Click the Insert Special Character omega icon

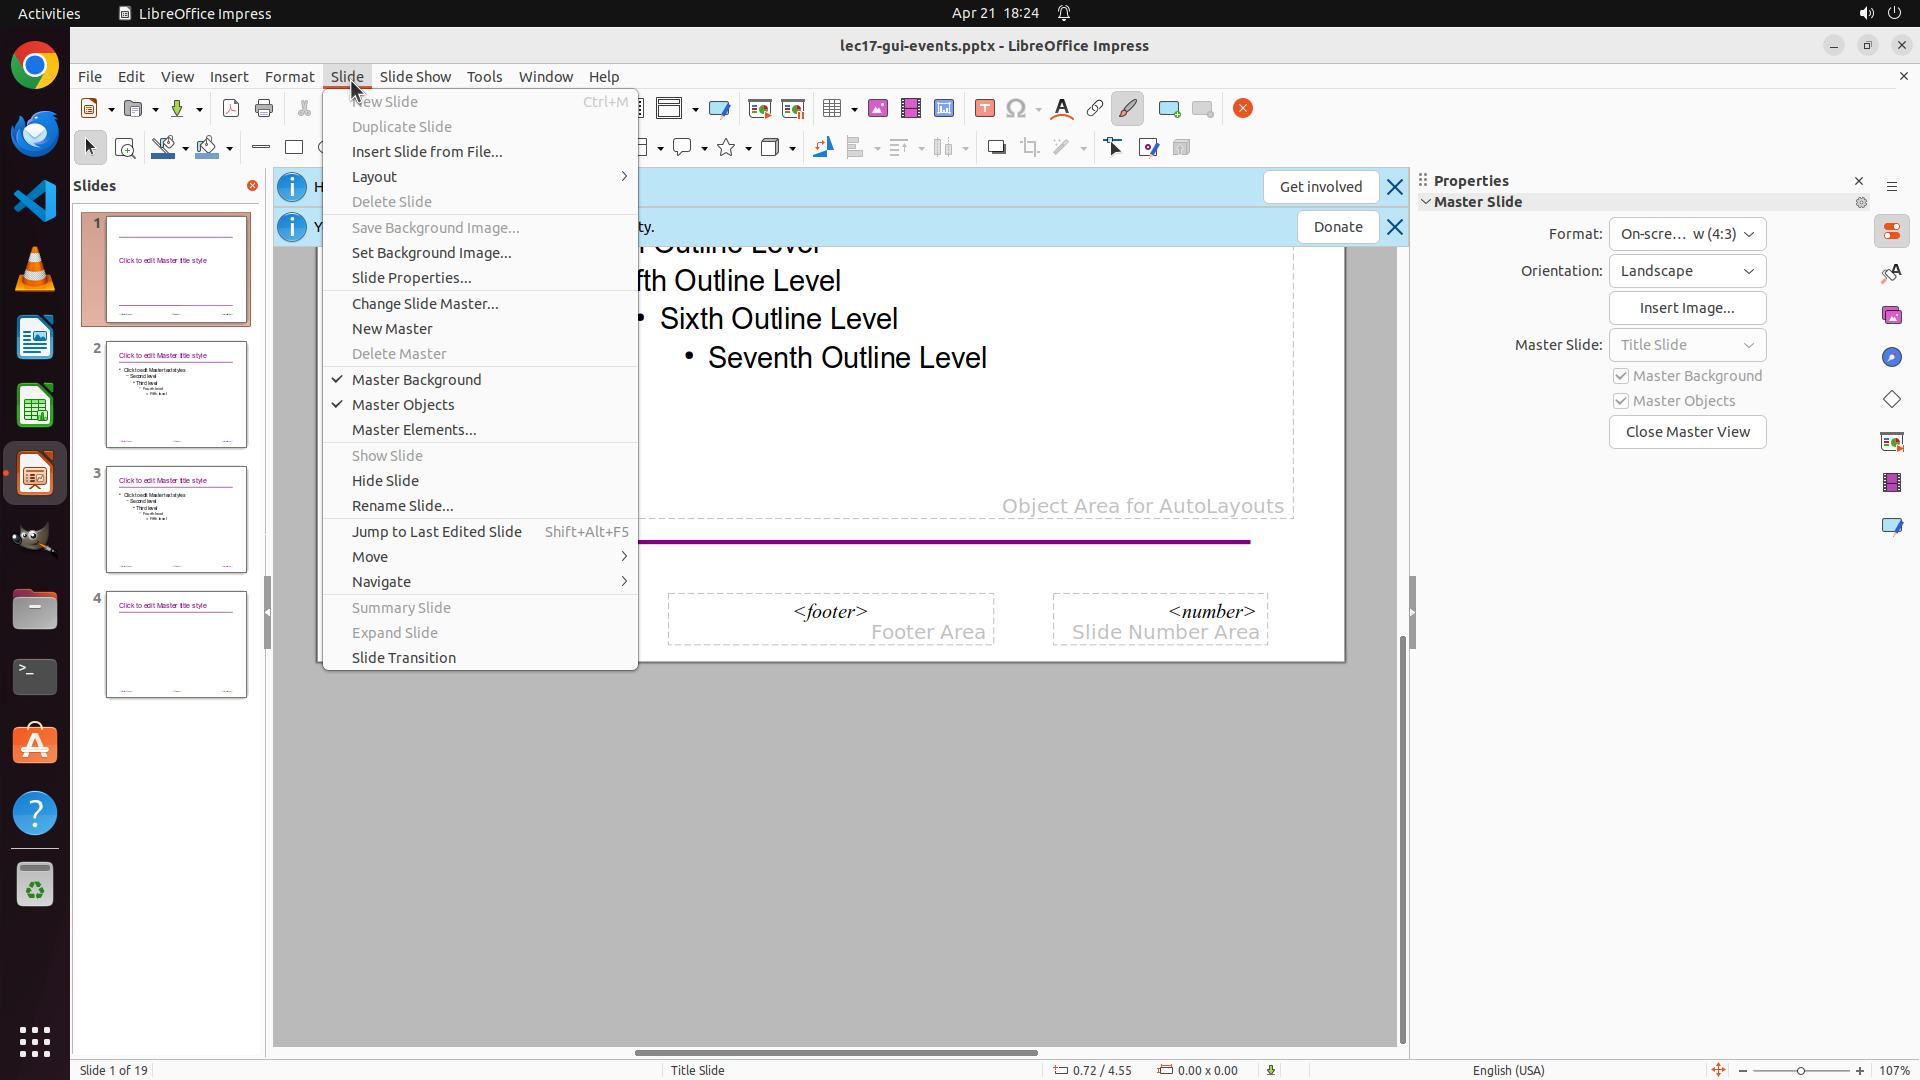(x=1016, y=108)
